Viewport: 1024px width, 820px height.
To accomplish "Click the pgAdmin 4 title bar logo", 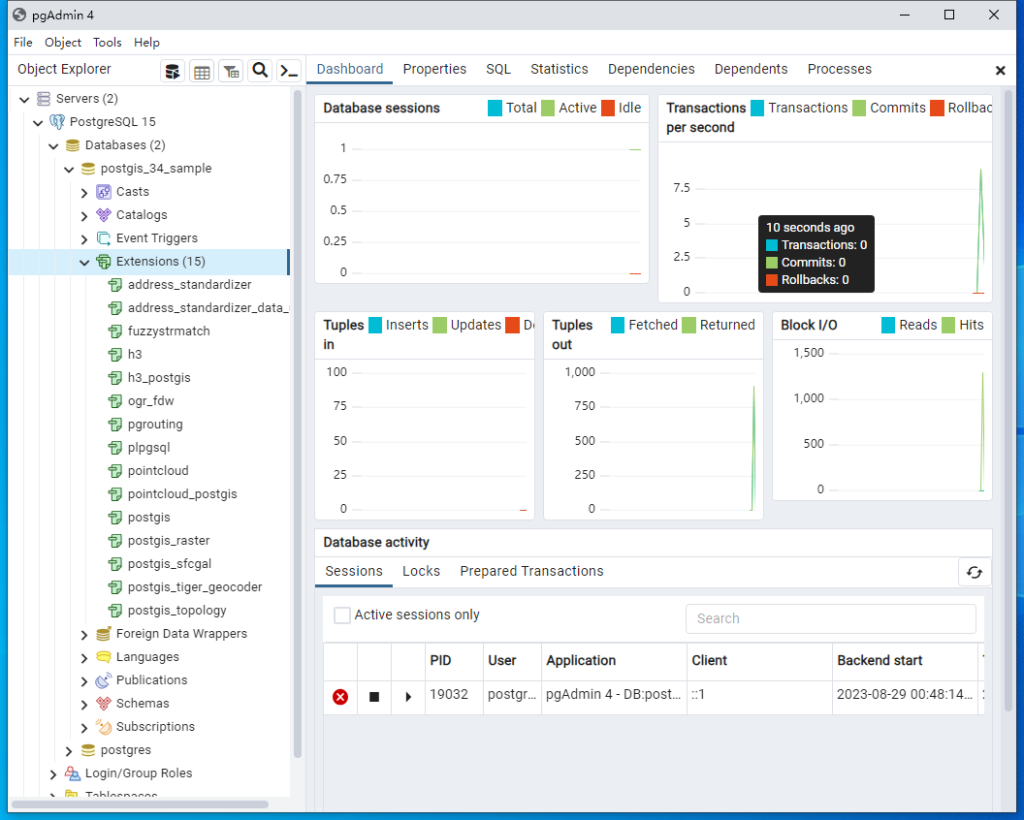I will pos(20,14).
